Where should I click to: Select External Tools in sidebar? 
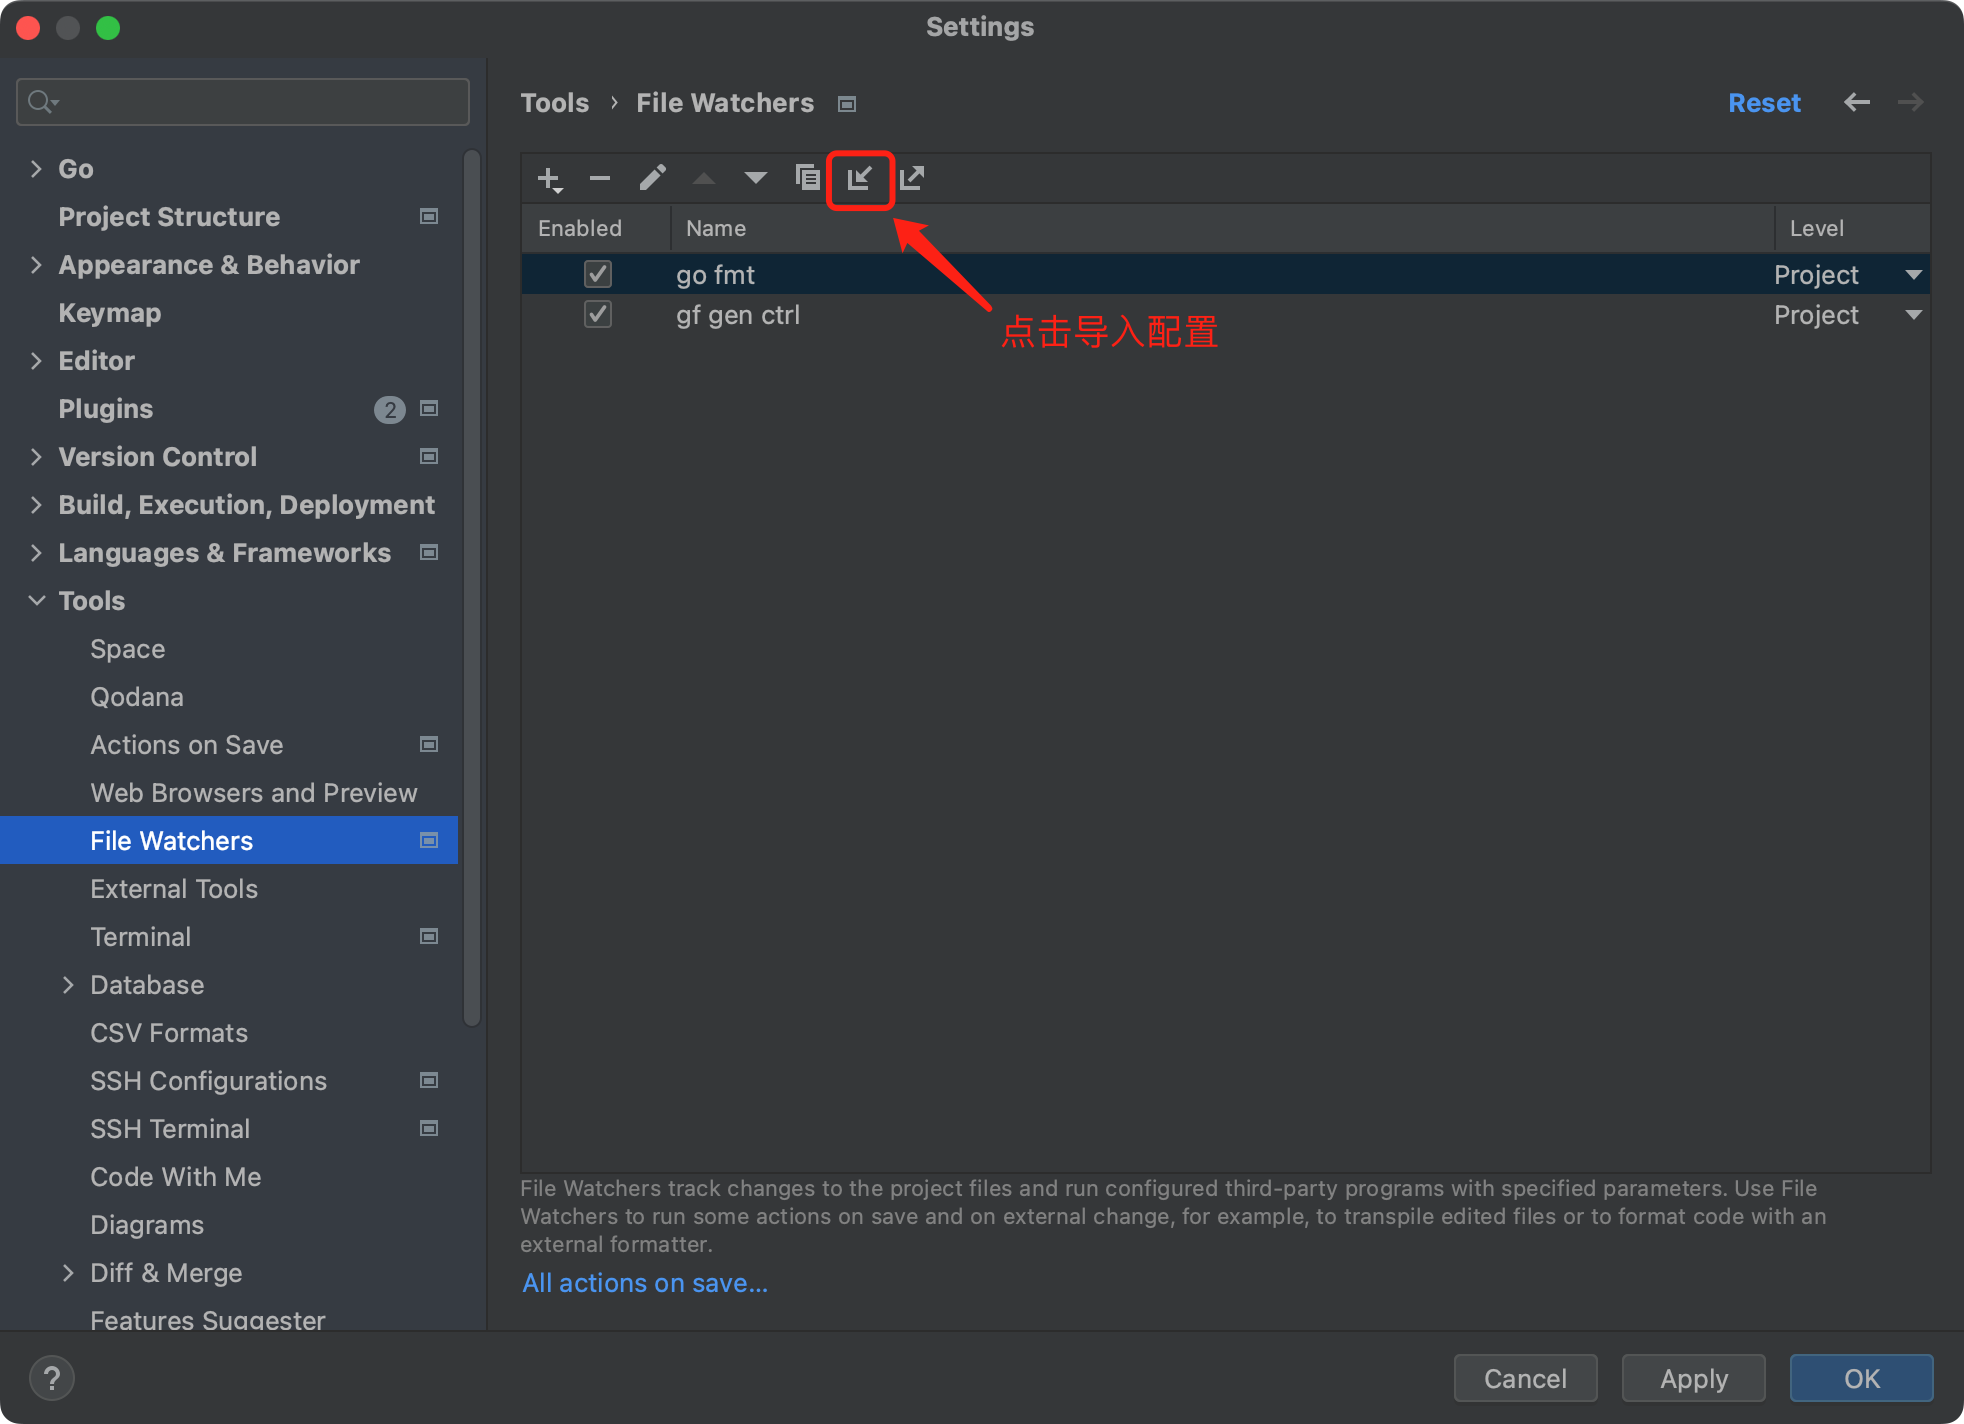(x=174, y=889)
